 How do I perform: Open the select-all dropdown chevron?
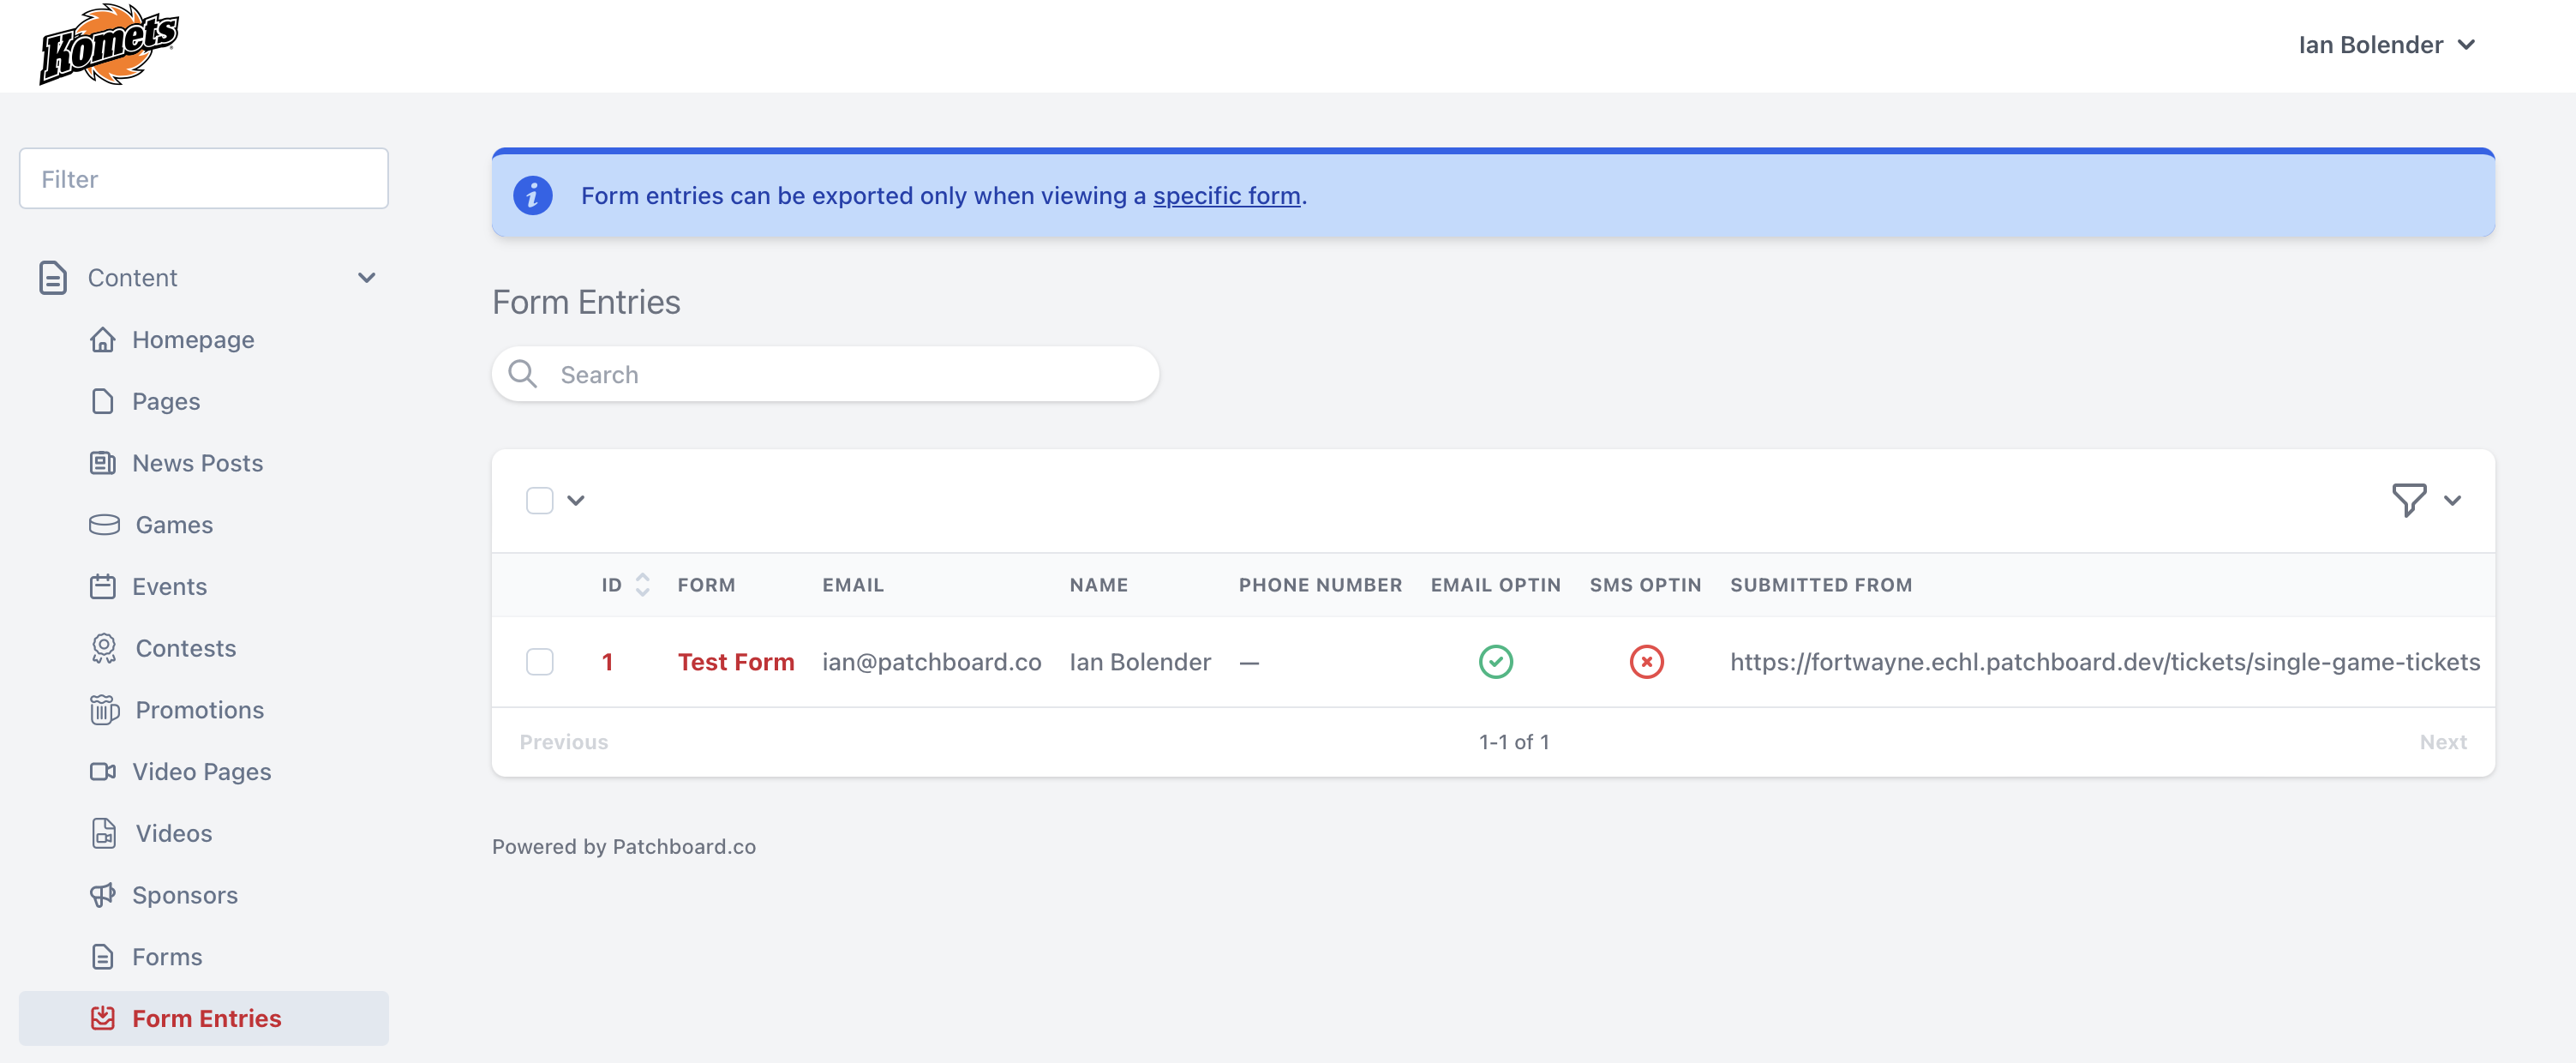click(x=576, y=501)
